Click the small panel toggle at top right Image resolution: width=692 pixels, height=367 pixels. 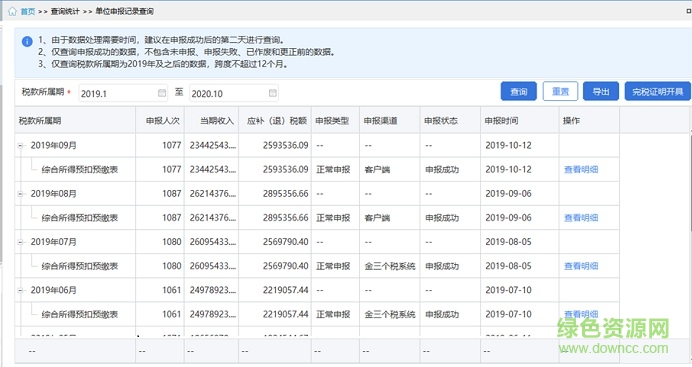point(688,11)
